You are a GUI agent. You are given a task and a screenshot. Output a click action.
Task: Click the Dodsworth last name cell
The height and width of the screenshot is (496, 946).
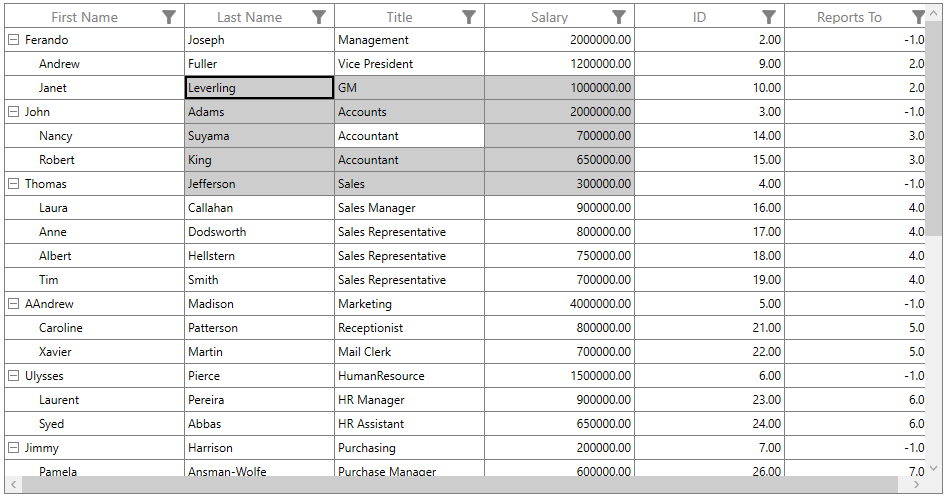click(x=259, y=232)
